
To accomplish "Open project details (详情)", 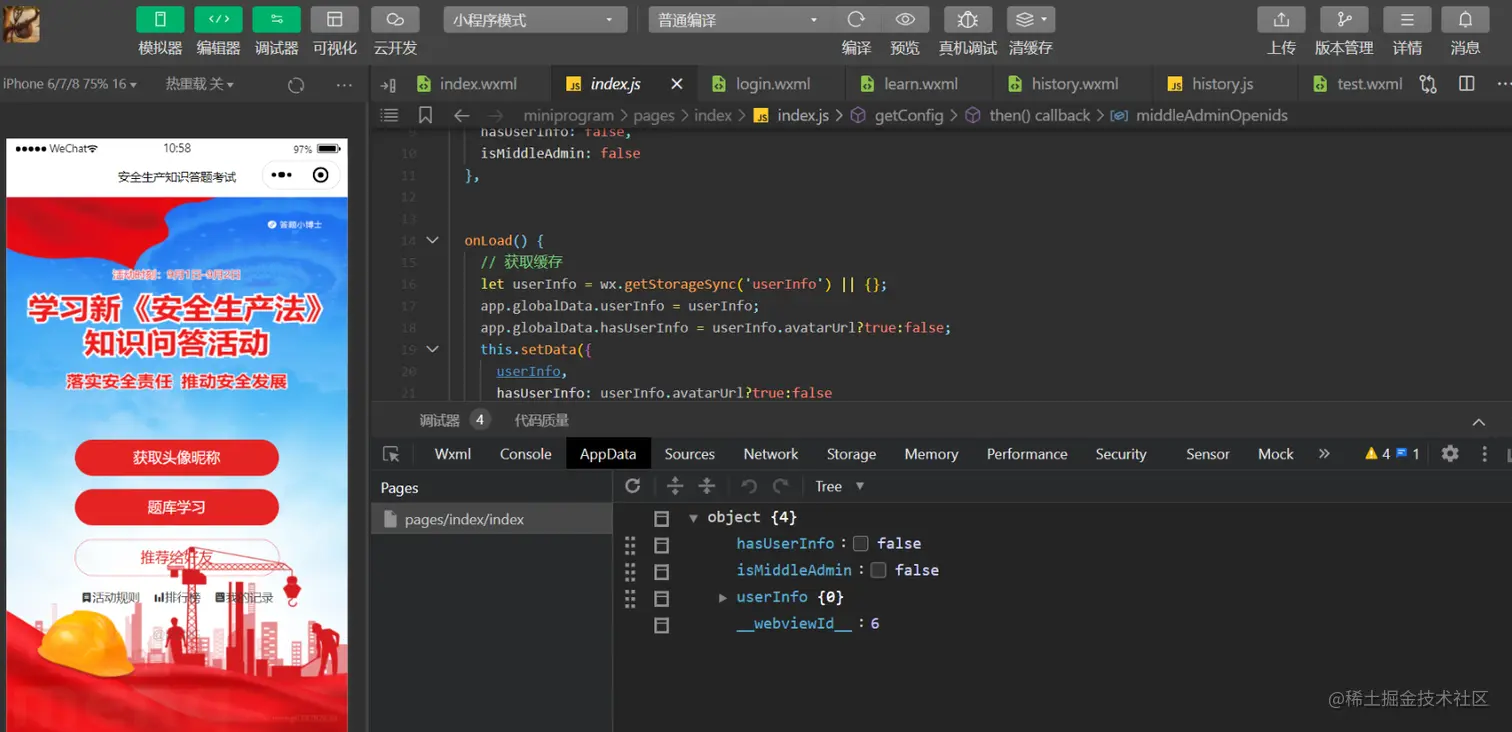I will pyautogui.click(x=1407, y=20).
